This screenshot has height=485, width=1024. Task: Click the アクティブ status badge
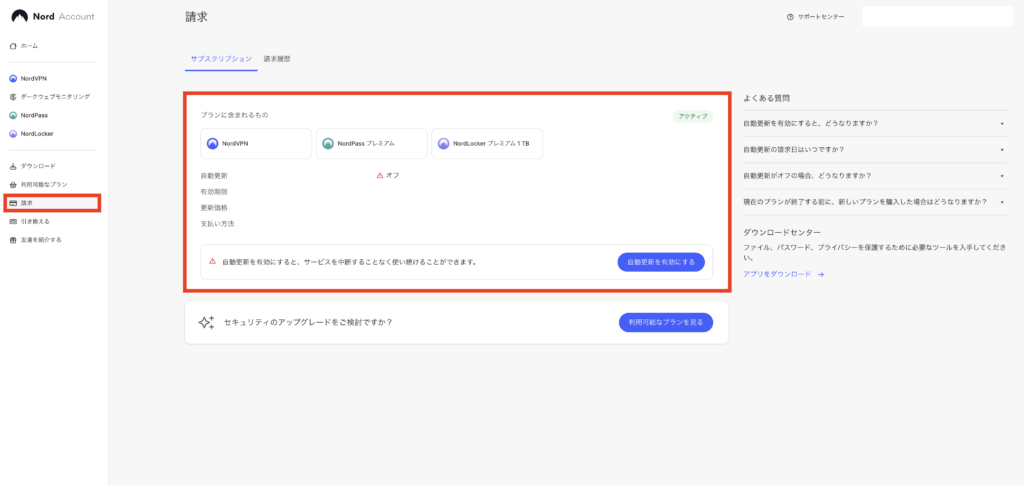click(x=693, y=117)
